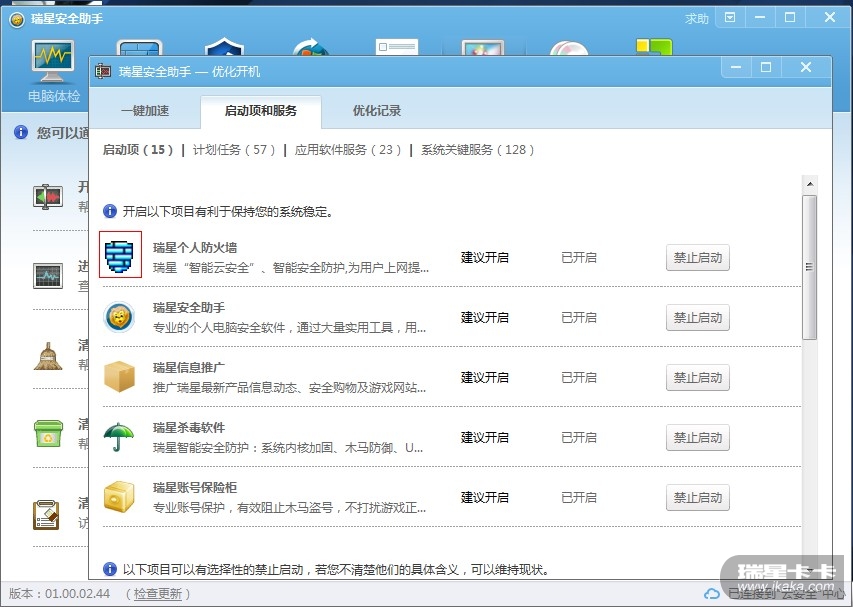Click the startup list scrollbar up arrow

coord(810,184)
